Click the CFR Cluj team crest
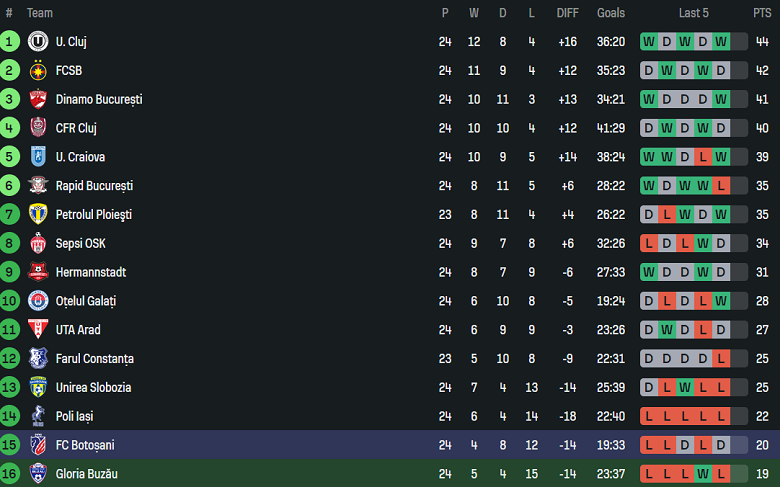The width and height of the screenshot is (780, 487). pyautogui.click(x=38, y=128)
